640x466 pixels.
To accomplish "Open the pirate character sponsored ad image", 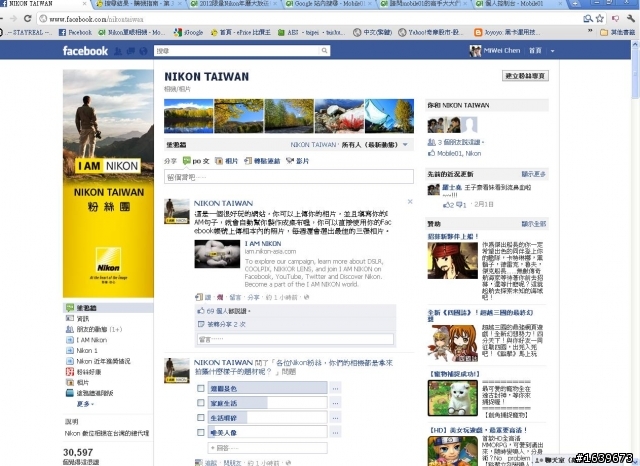I will pos(453,261).
